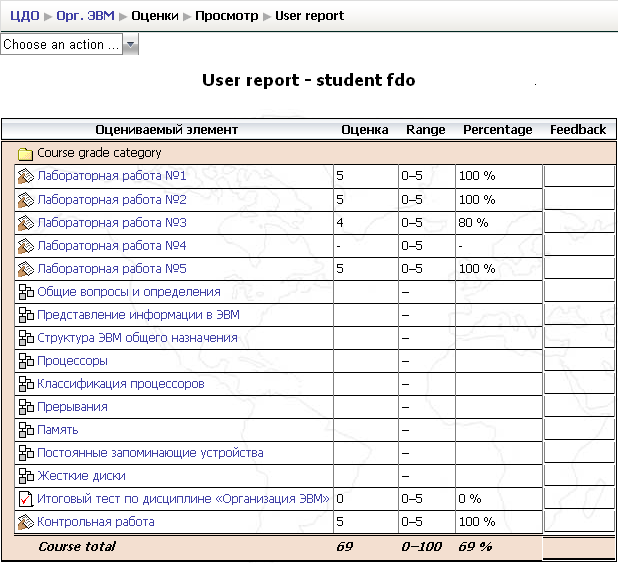Open Лабораторная работа №2 link
The image size is (618, 563).
coord(112,200)
